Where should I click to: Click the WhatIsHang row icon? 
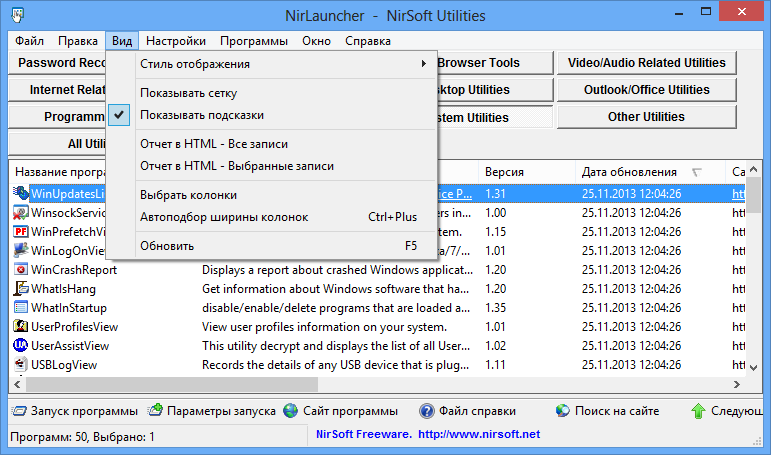(21, 288)
